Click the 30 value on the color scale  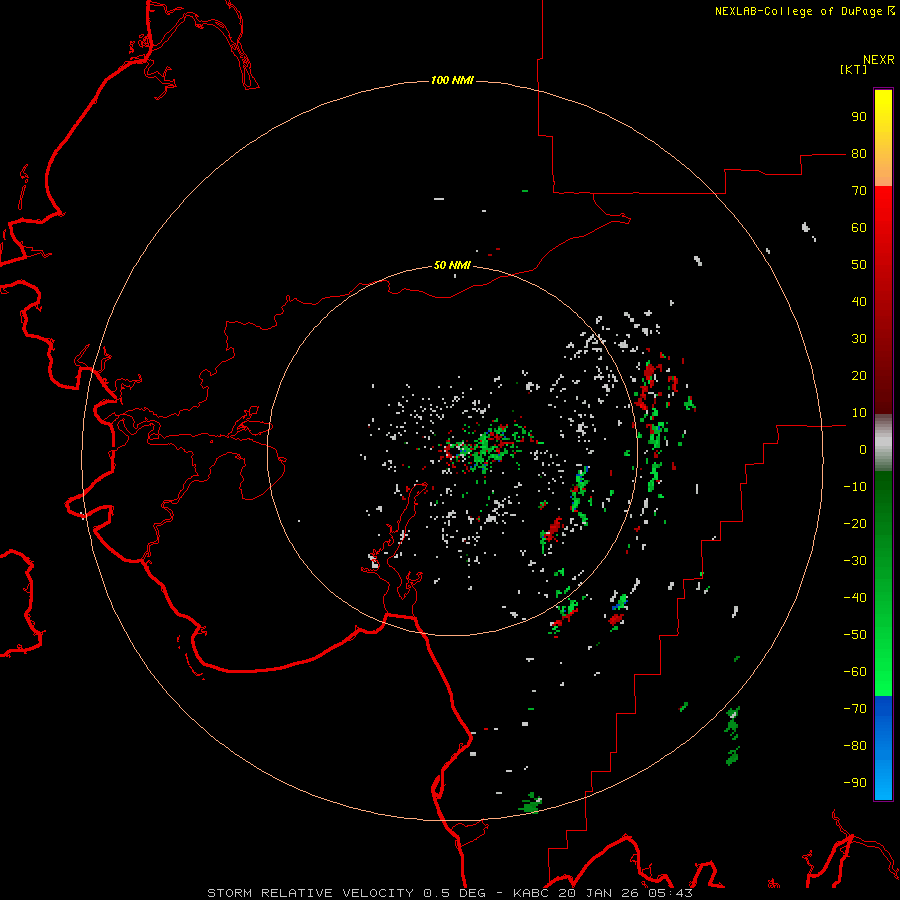coord(859,339)
